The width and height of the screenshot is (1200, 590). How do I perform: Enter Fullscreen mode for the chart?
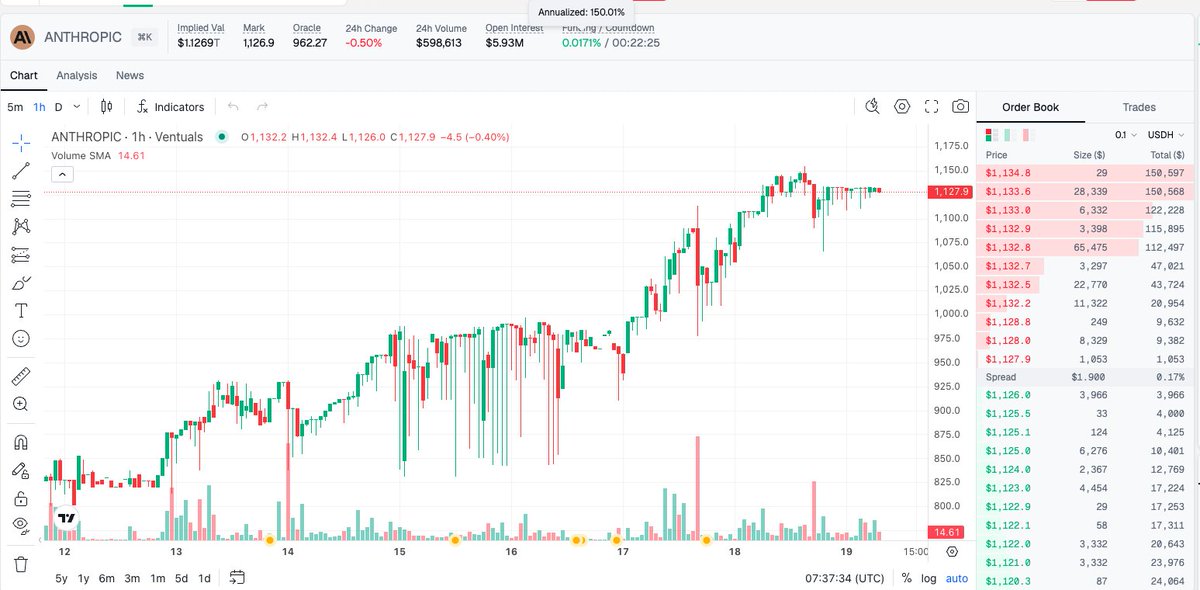pyautogui.click(x=931, y=106)
